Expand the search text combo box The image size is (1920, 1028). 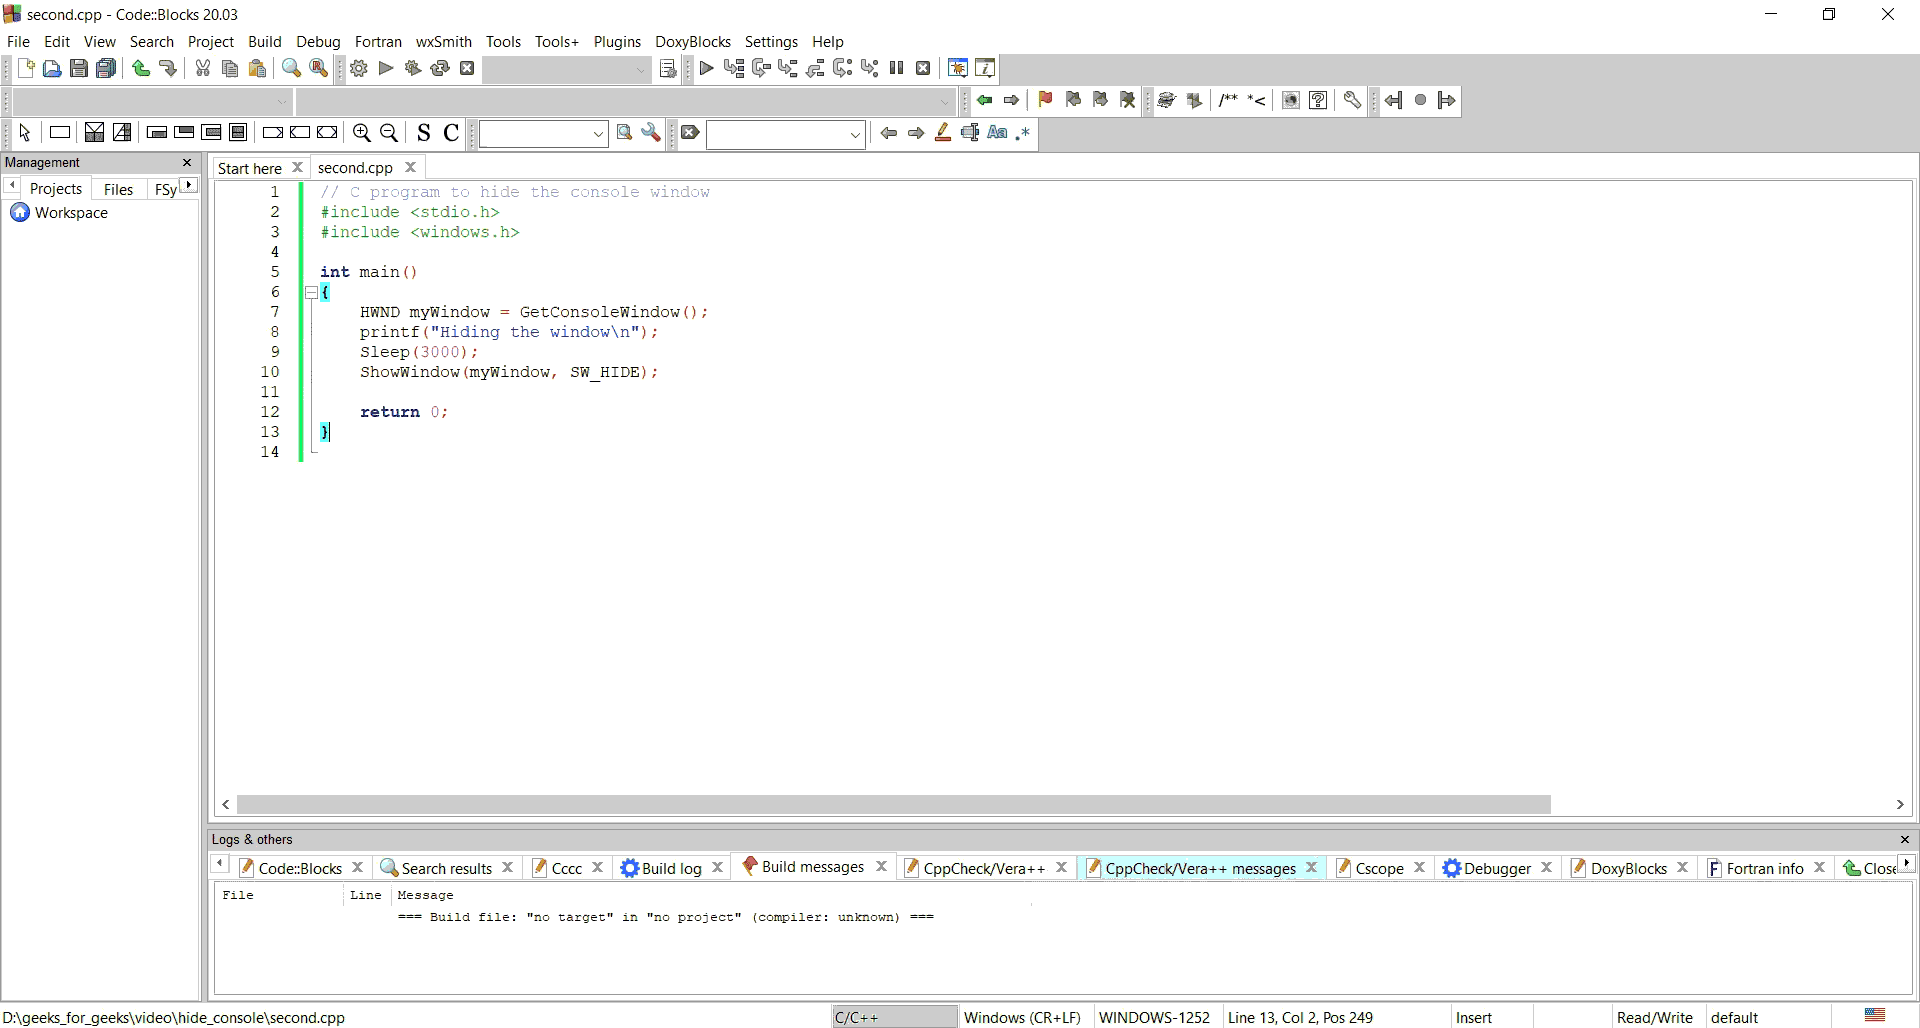pos(855,134)
